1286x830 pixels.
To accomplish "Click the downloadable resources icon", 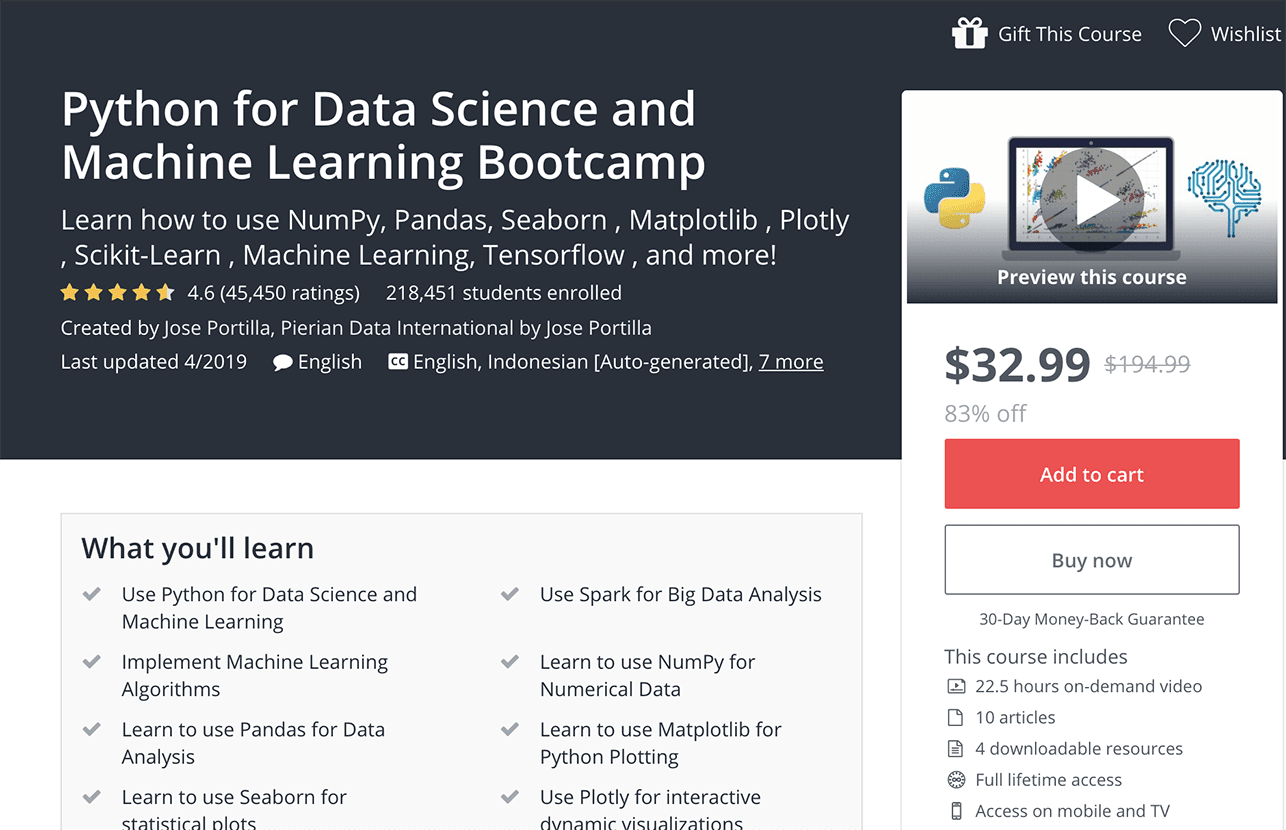I will click(956, 748).
